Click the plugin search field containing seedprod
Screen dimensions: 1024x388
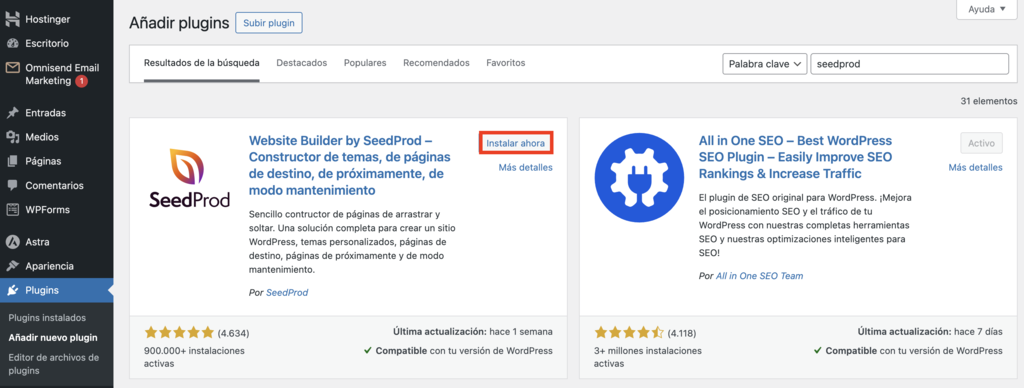tap(909, 64)
